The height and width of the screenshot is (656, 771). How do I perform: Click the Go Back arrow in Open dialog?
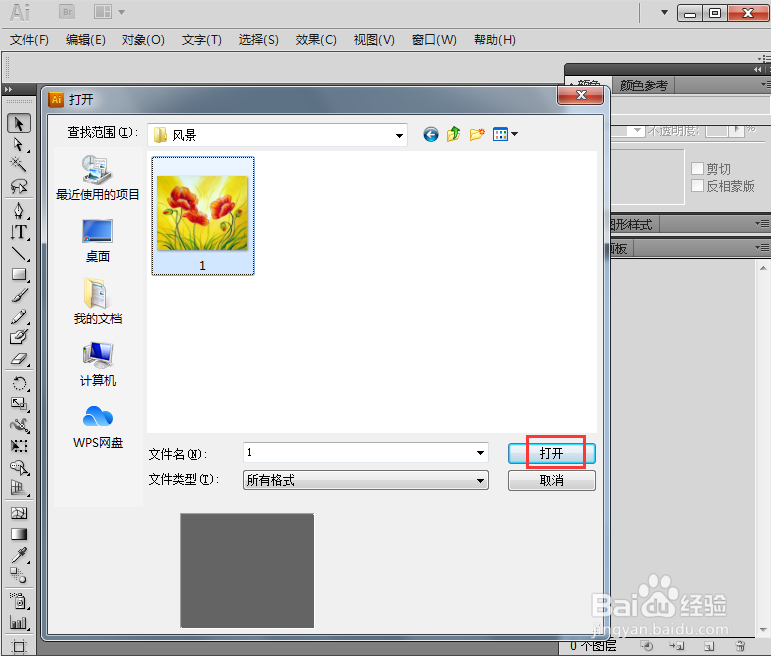(431, 134)
